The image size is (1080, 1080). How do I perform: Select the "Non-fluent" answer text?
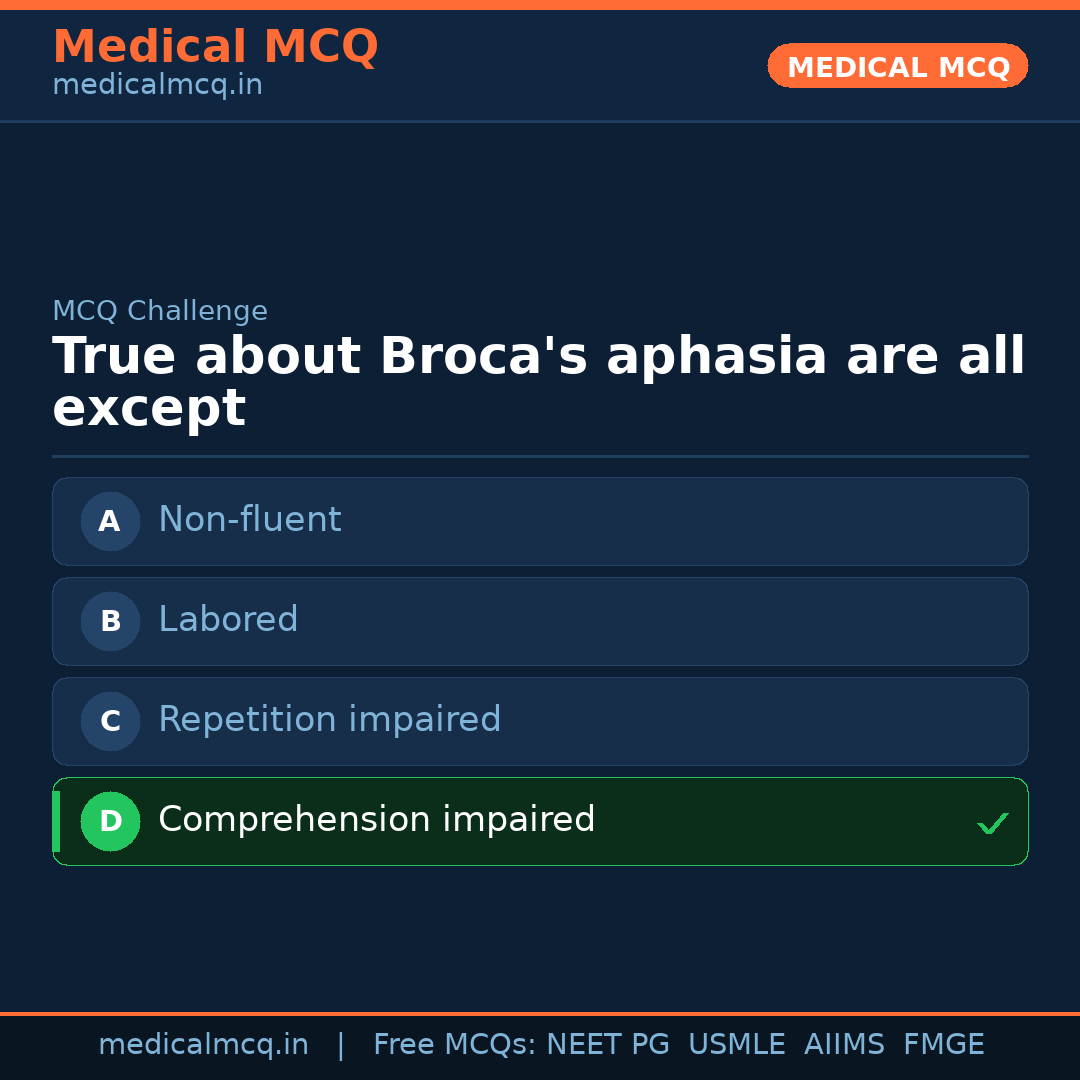point(250,520)
